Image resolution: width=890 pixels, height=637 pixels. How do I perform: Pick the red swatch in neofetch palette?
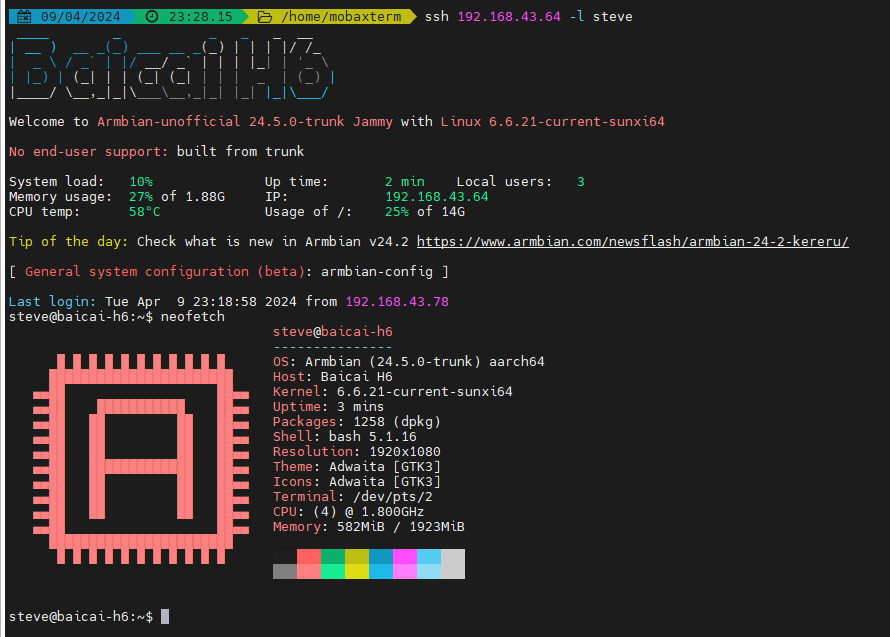coord(309,556)
